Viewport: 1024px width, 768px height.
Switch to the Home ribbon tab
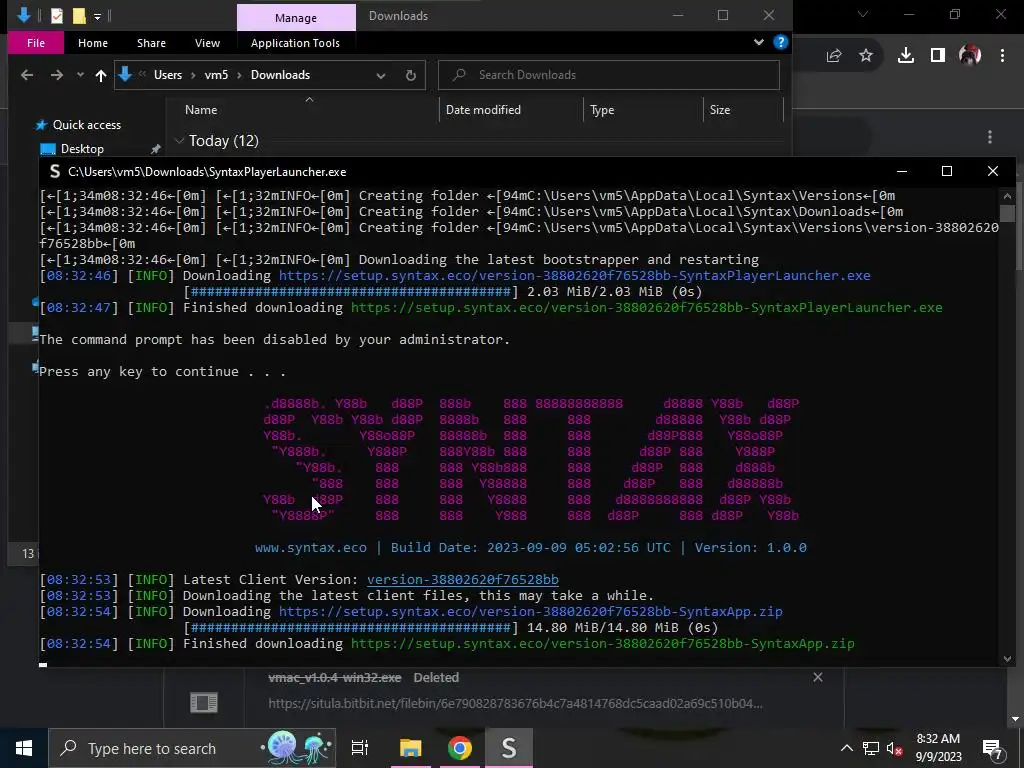93,43
